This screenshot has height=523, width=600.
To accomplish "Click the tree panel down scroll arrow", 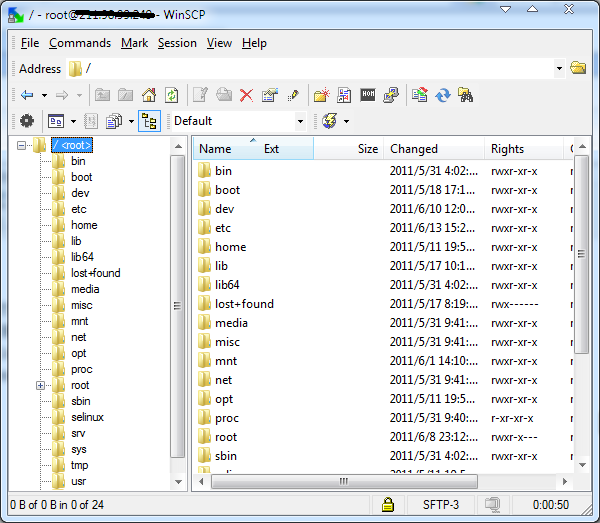I will click(178, 482).
